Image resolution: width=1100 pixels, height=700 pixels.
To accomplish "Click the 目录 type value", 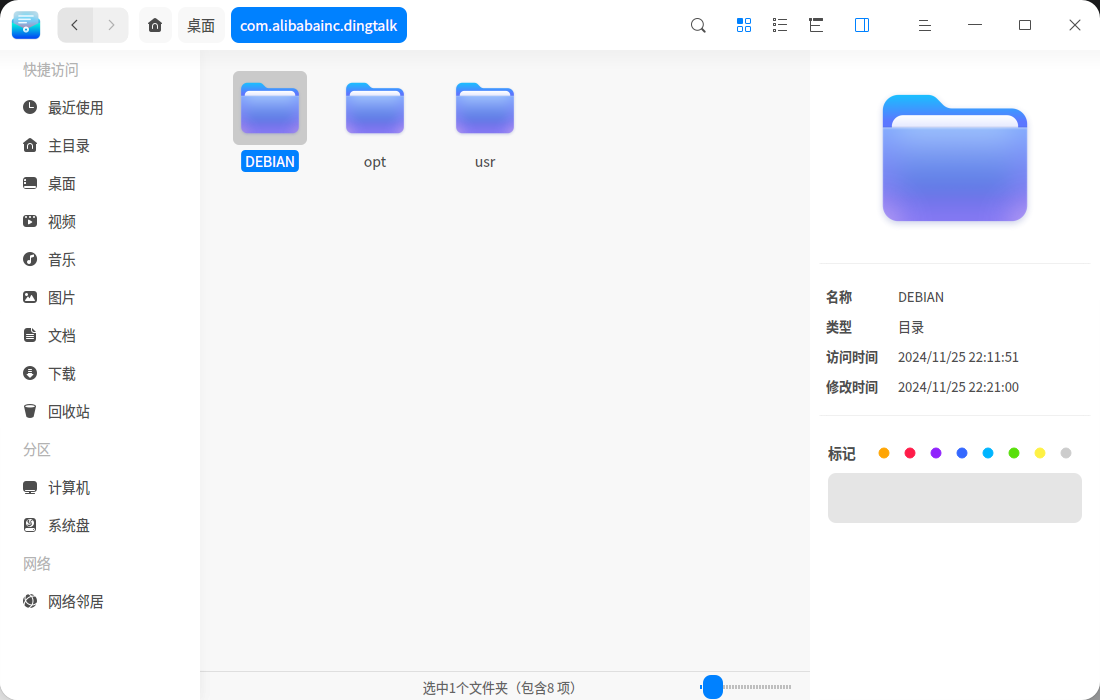I will click(x=911, y=327).
